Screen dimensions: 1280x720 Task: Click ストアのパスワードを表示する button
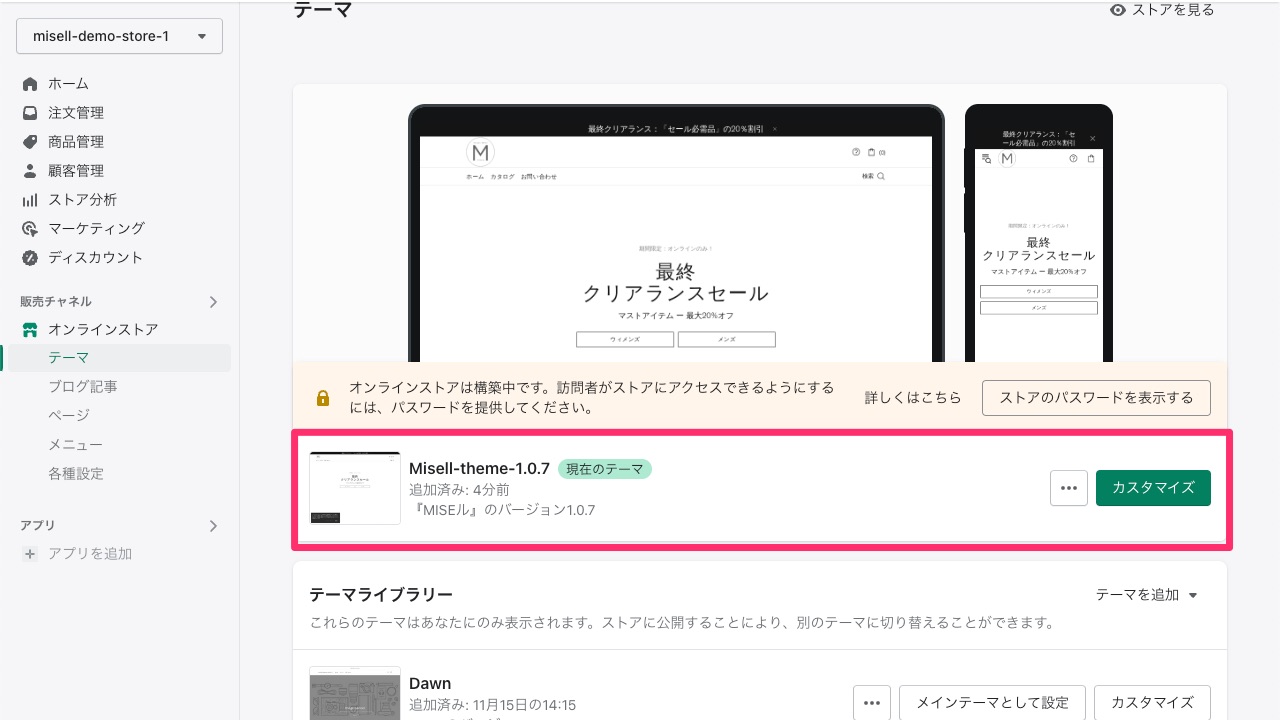pyautogui.click(x=1096, y=398)
